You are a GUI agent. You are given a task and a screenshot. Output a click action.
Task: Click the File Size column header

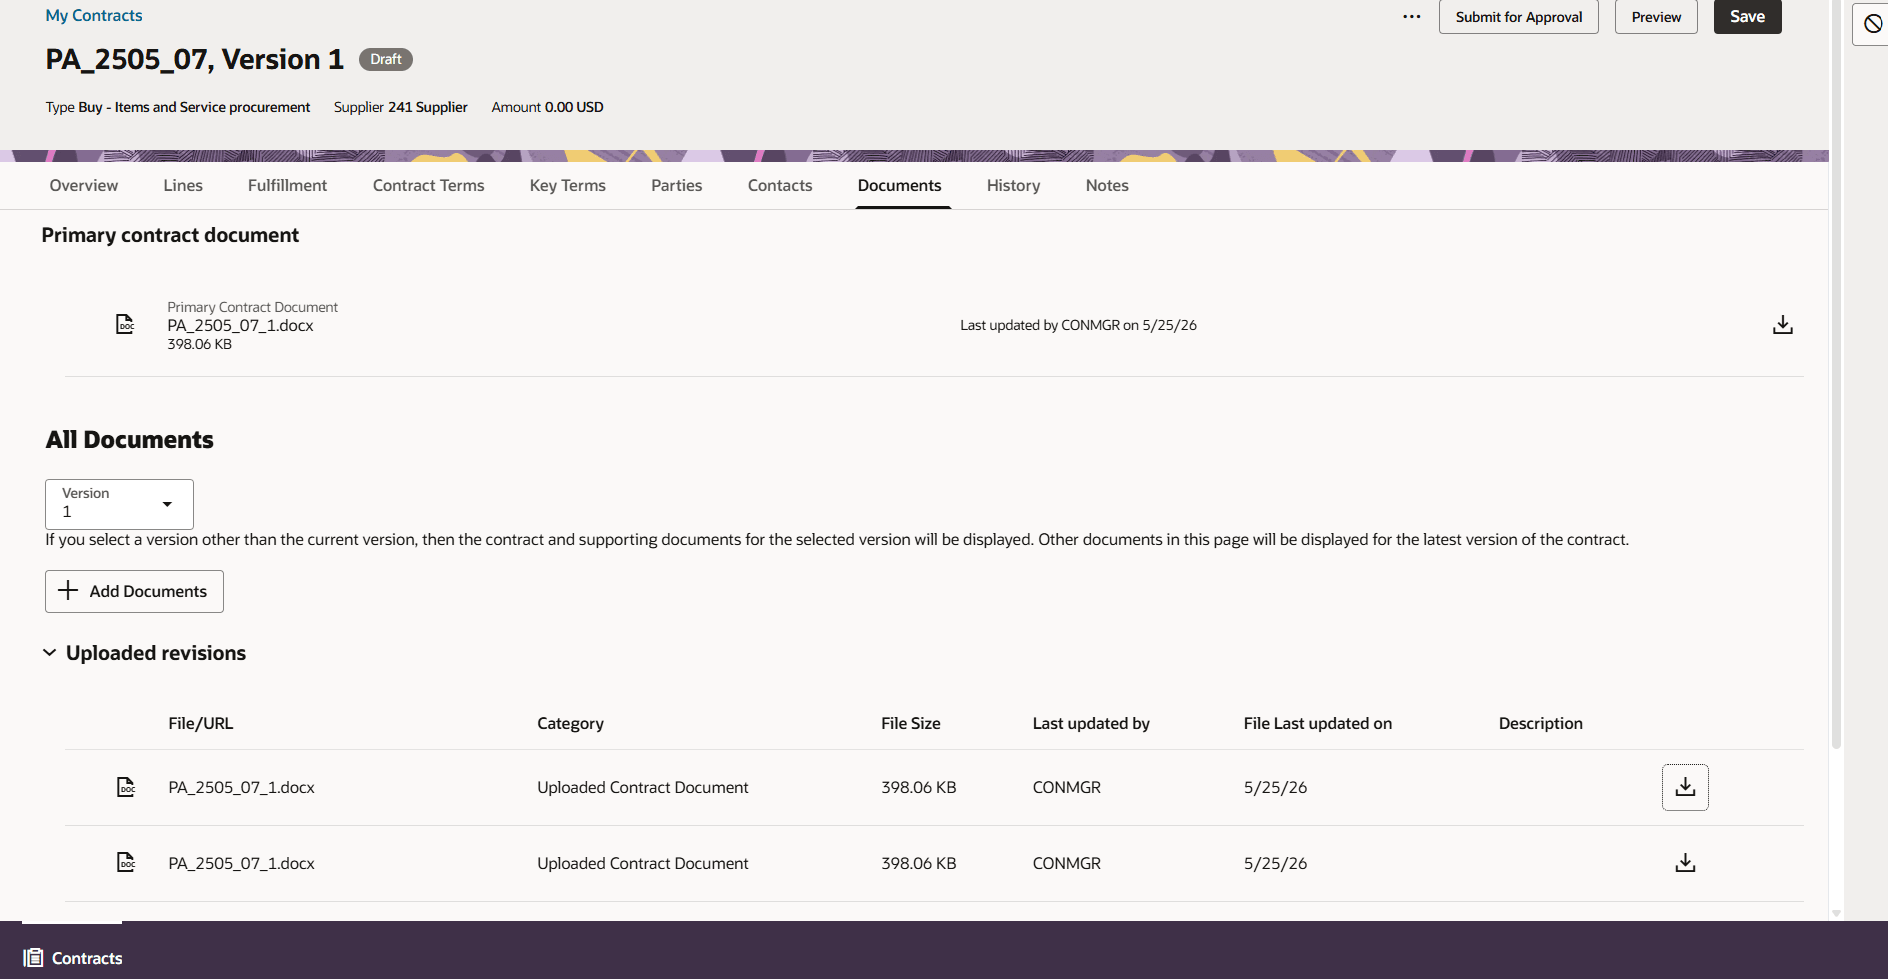910,724
